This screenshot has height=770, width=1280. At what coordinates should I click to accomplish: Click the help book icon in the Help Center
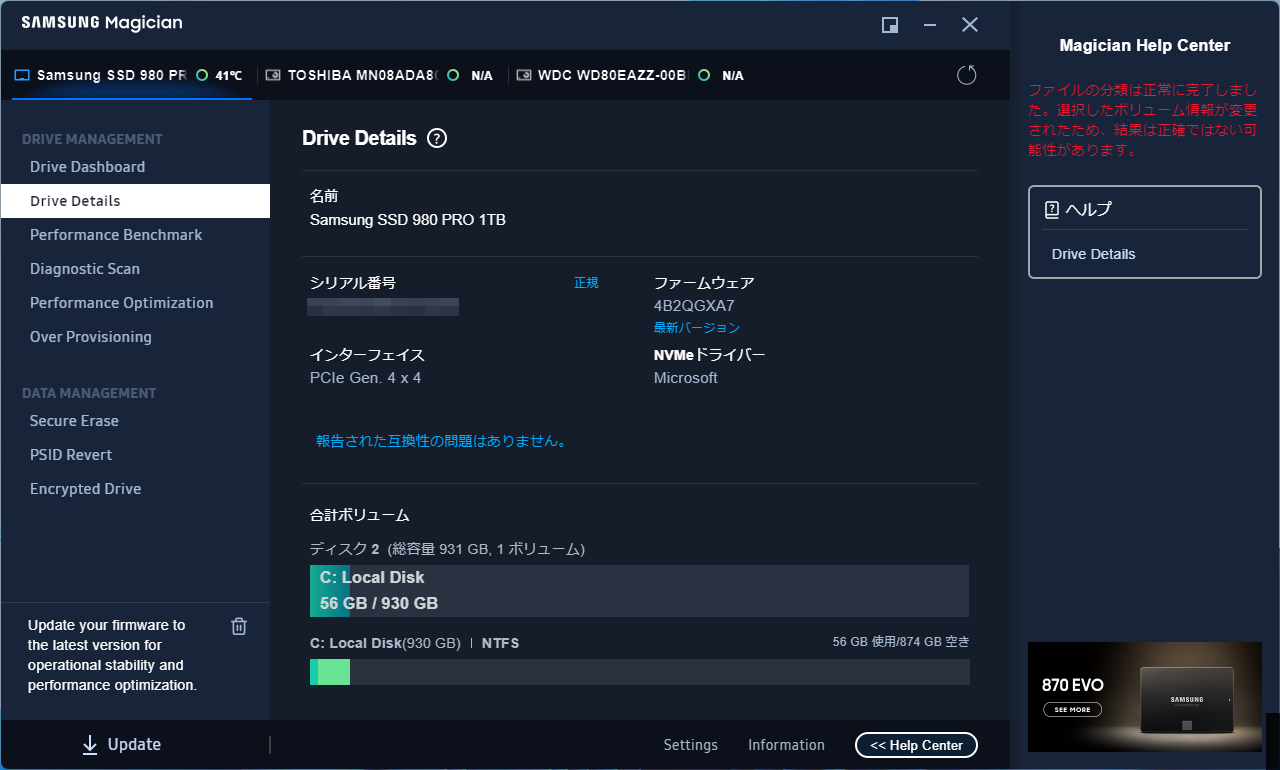(x=1052, y=210)
